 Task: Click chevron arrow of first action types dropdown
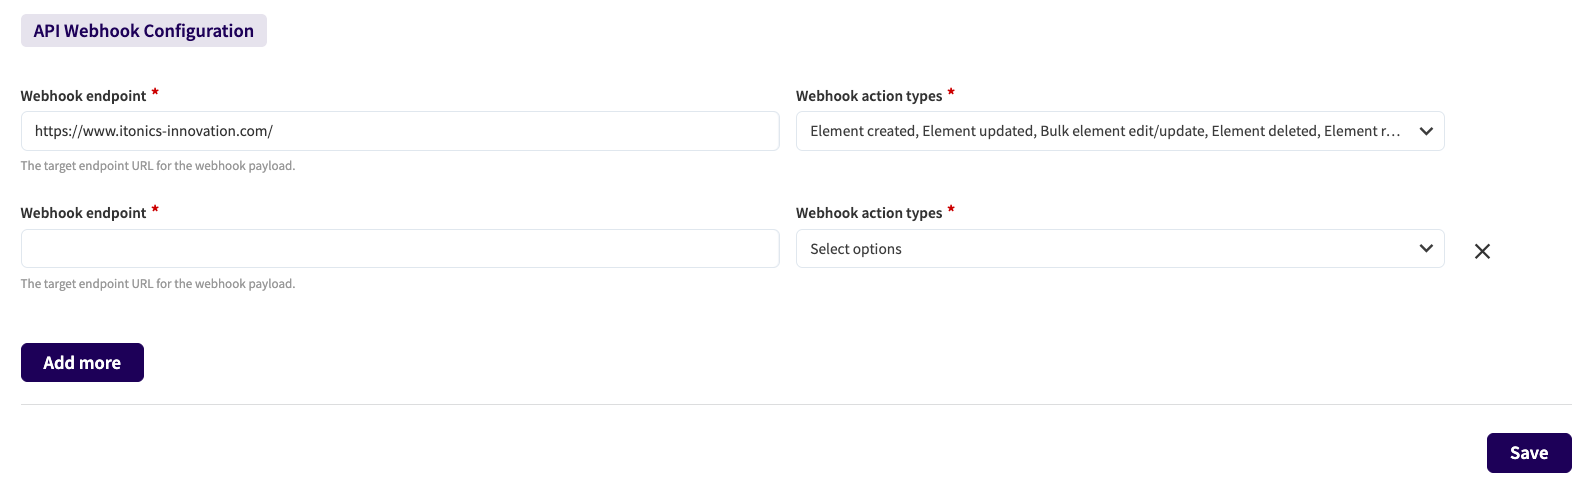(x=1426, y=131)
